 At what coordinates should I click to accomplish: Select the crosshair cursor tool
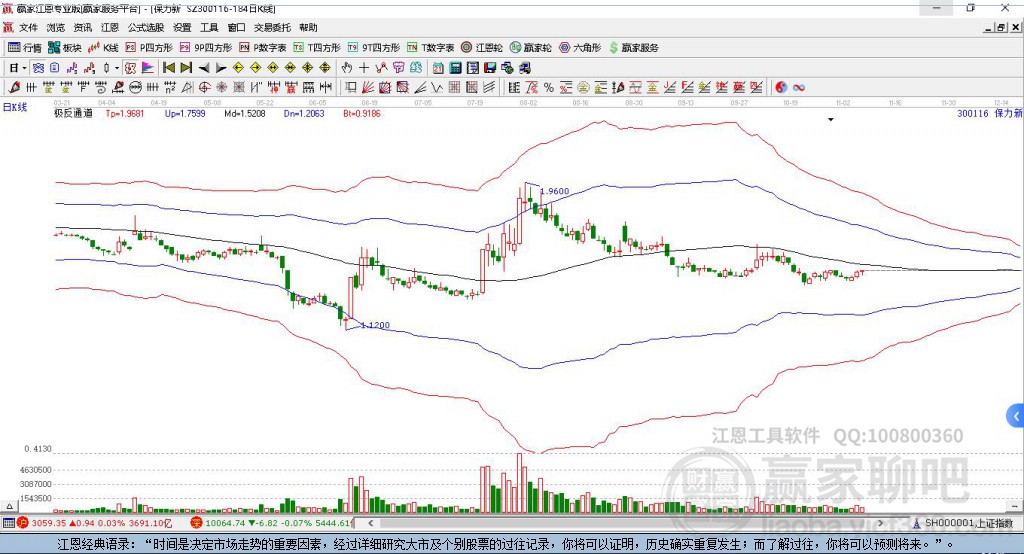pos(364,68)
